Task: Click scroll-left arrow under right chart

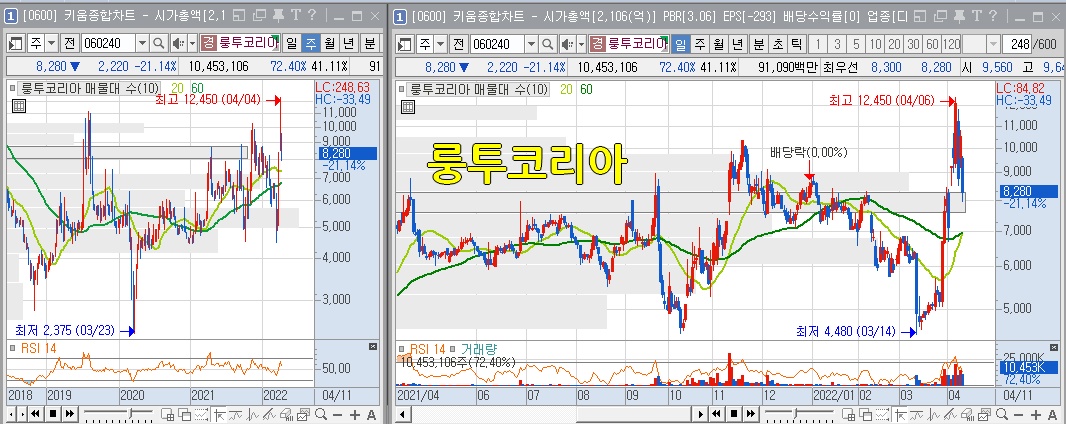Action: 401,413
